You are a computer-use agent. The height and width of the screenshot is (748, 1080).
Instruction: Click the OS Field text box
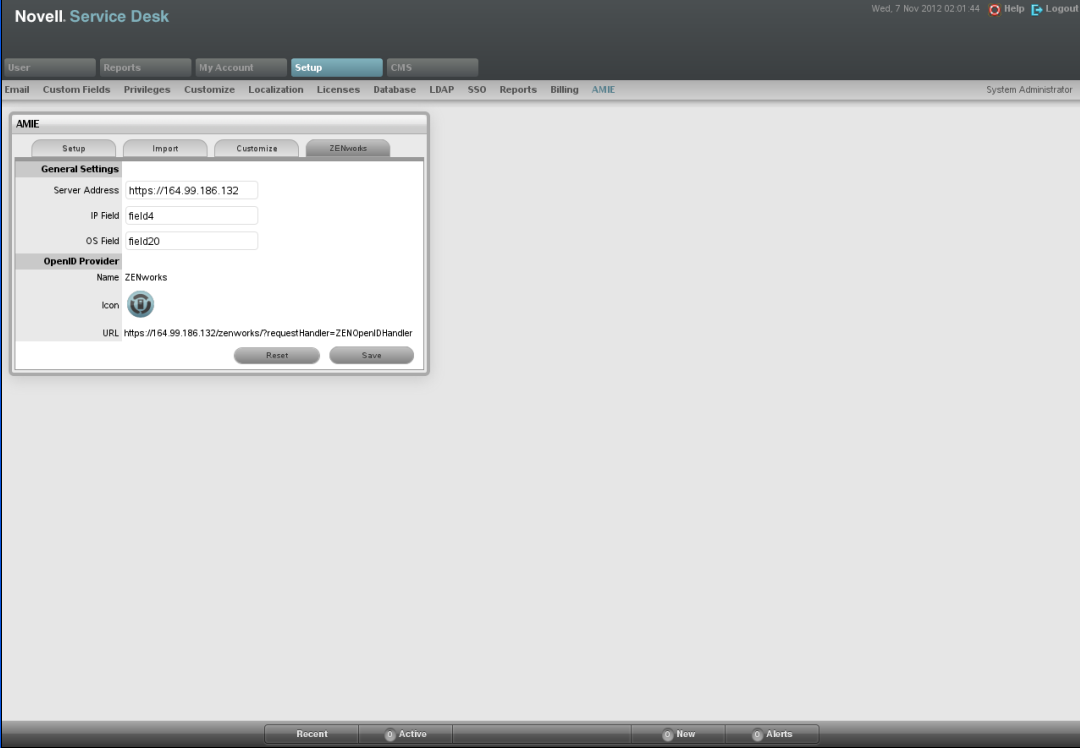[191, 241]
